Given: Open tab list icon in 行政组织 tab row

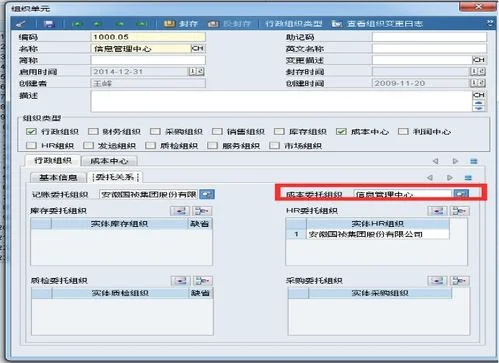Looking at the screenshot, I should point(474,161).
